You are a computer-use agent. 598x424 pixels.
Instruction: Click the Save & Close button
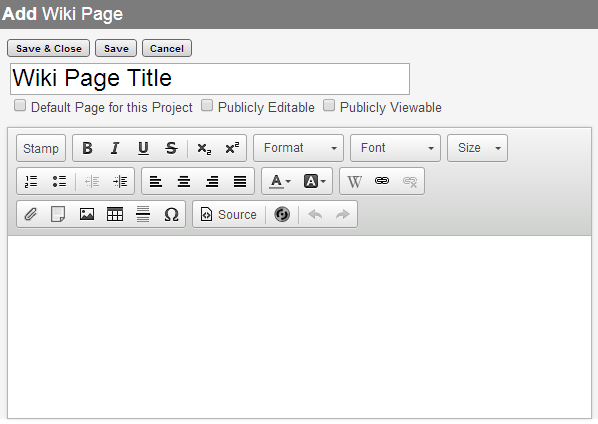[48, 48]
